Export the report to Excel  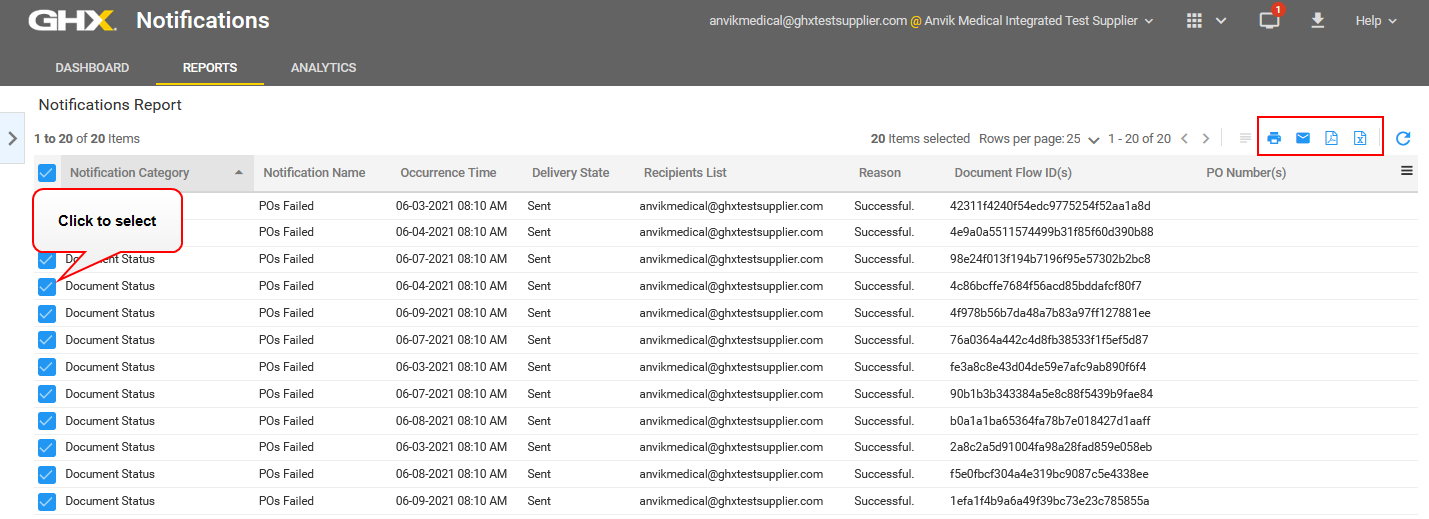[x=1360, y=138]
